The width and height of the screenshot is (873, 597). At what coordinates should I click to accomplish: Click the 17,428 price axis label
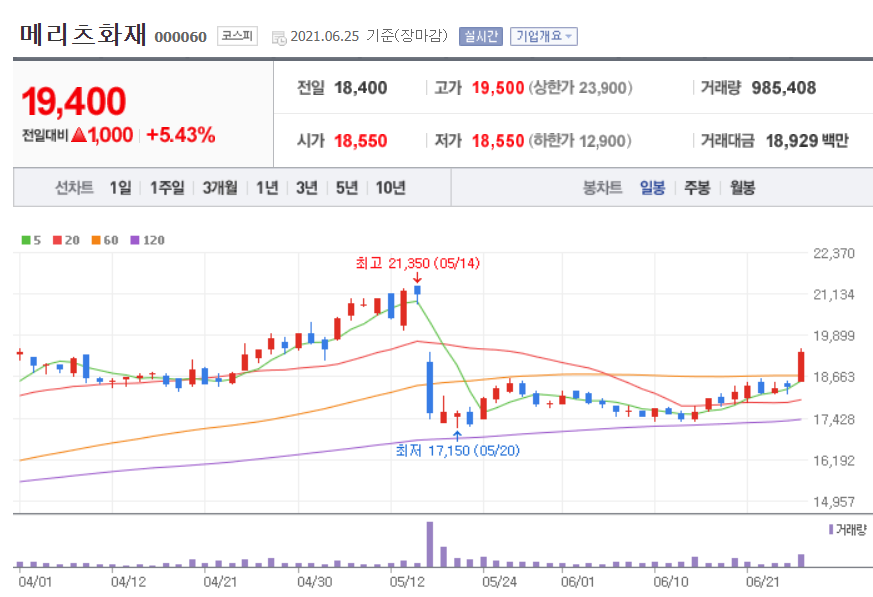[x=834, y=419]
